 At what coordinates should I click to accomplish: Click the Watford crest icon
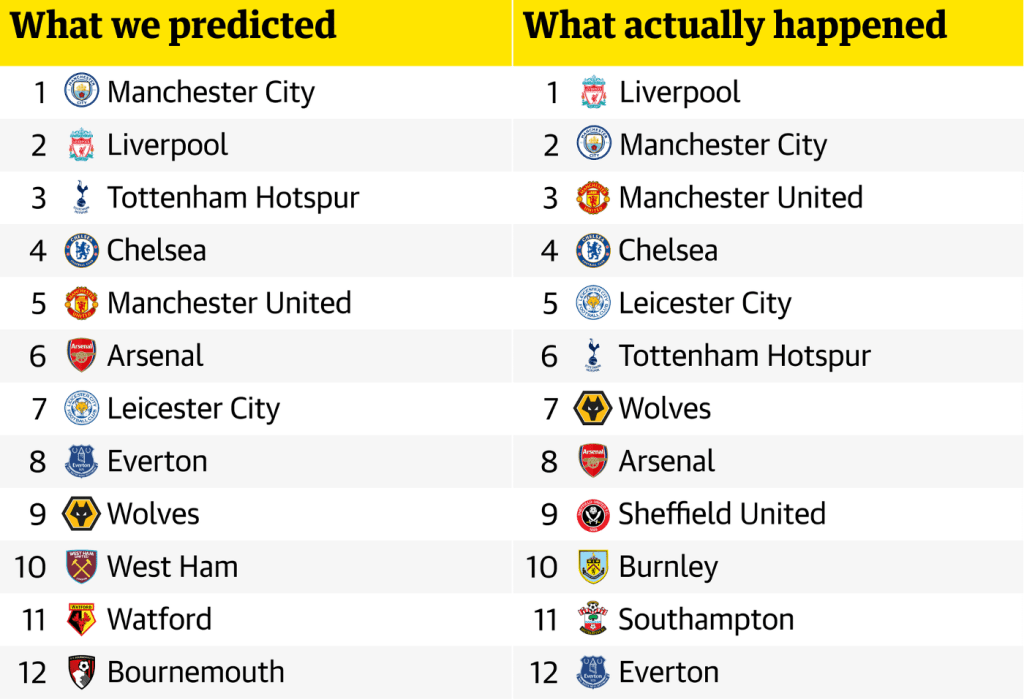pos(81,619)
